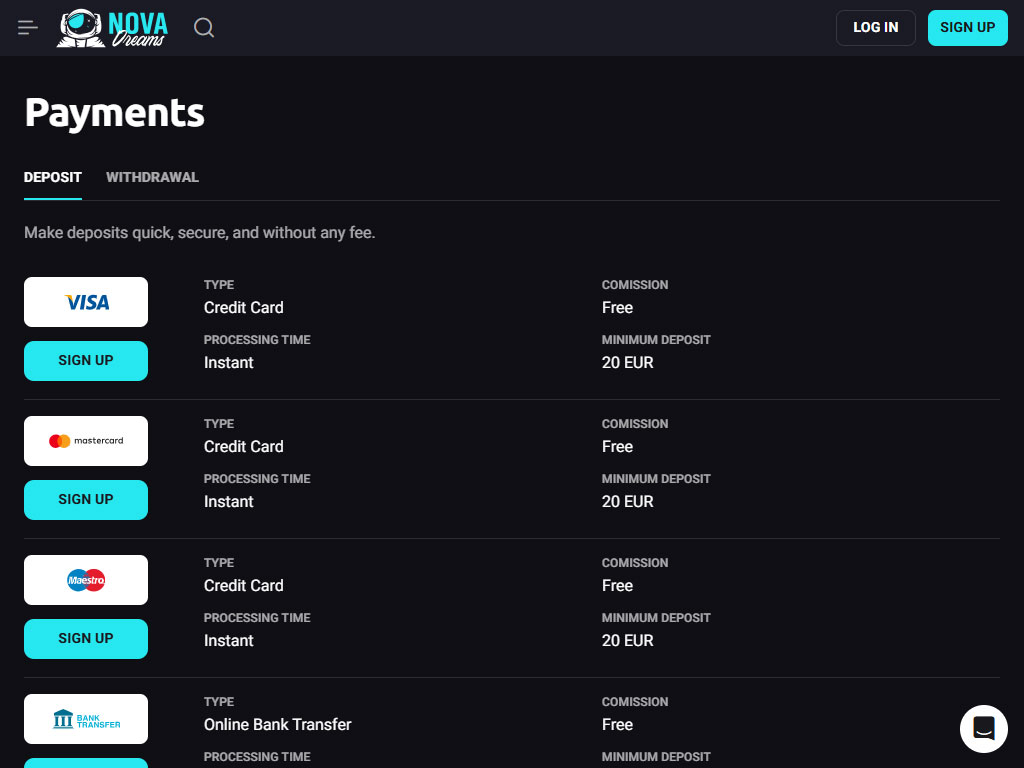This screenshot has height=768, width=1024.
Task: Click 'Free' commission in VISA row
Action: 617,308
